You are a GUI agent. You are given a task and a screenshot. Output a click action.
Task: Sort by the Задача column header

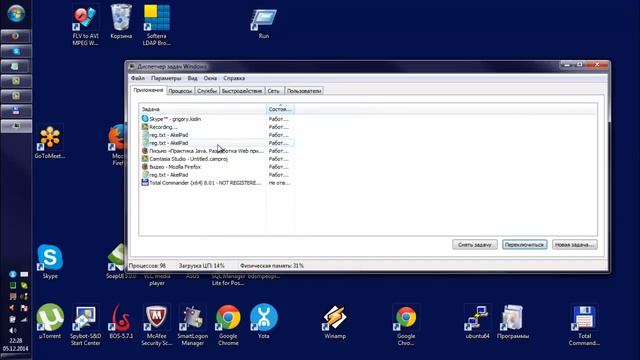coord(202,109)
